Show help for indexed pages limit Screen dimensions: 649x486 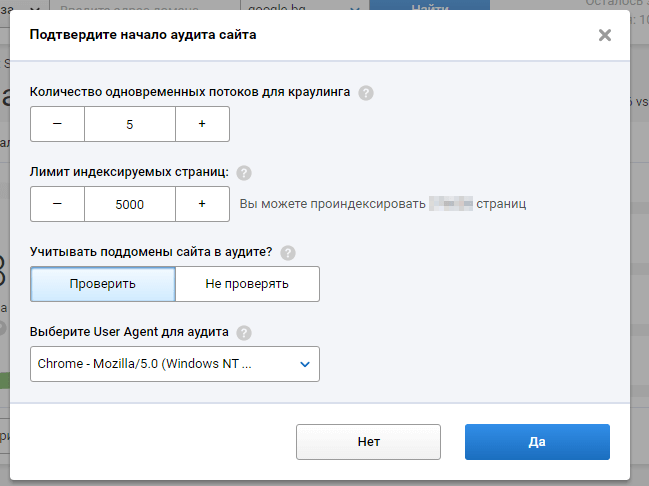point(244,173)
